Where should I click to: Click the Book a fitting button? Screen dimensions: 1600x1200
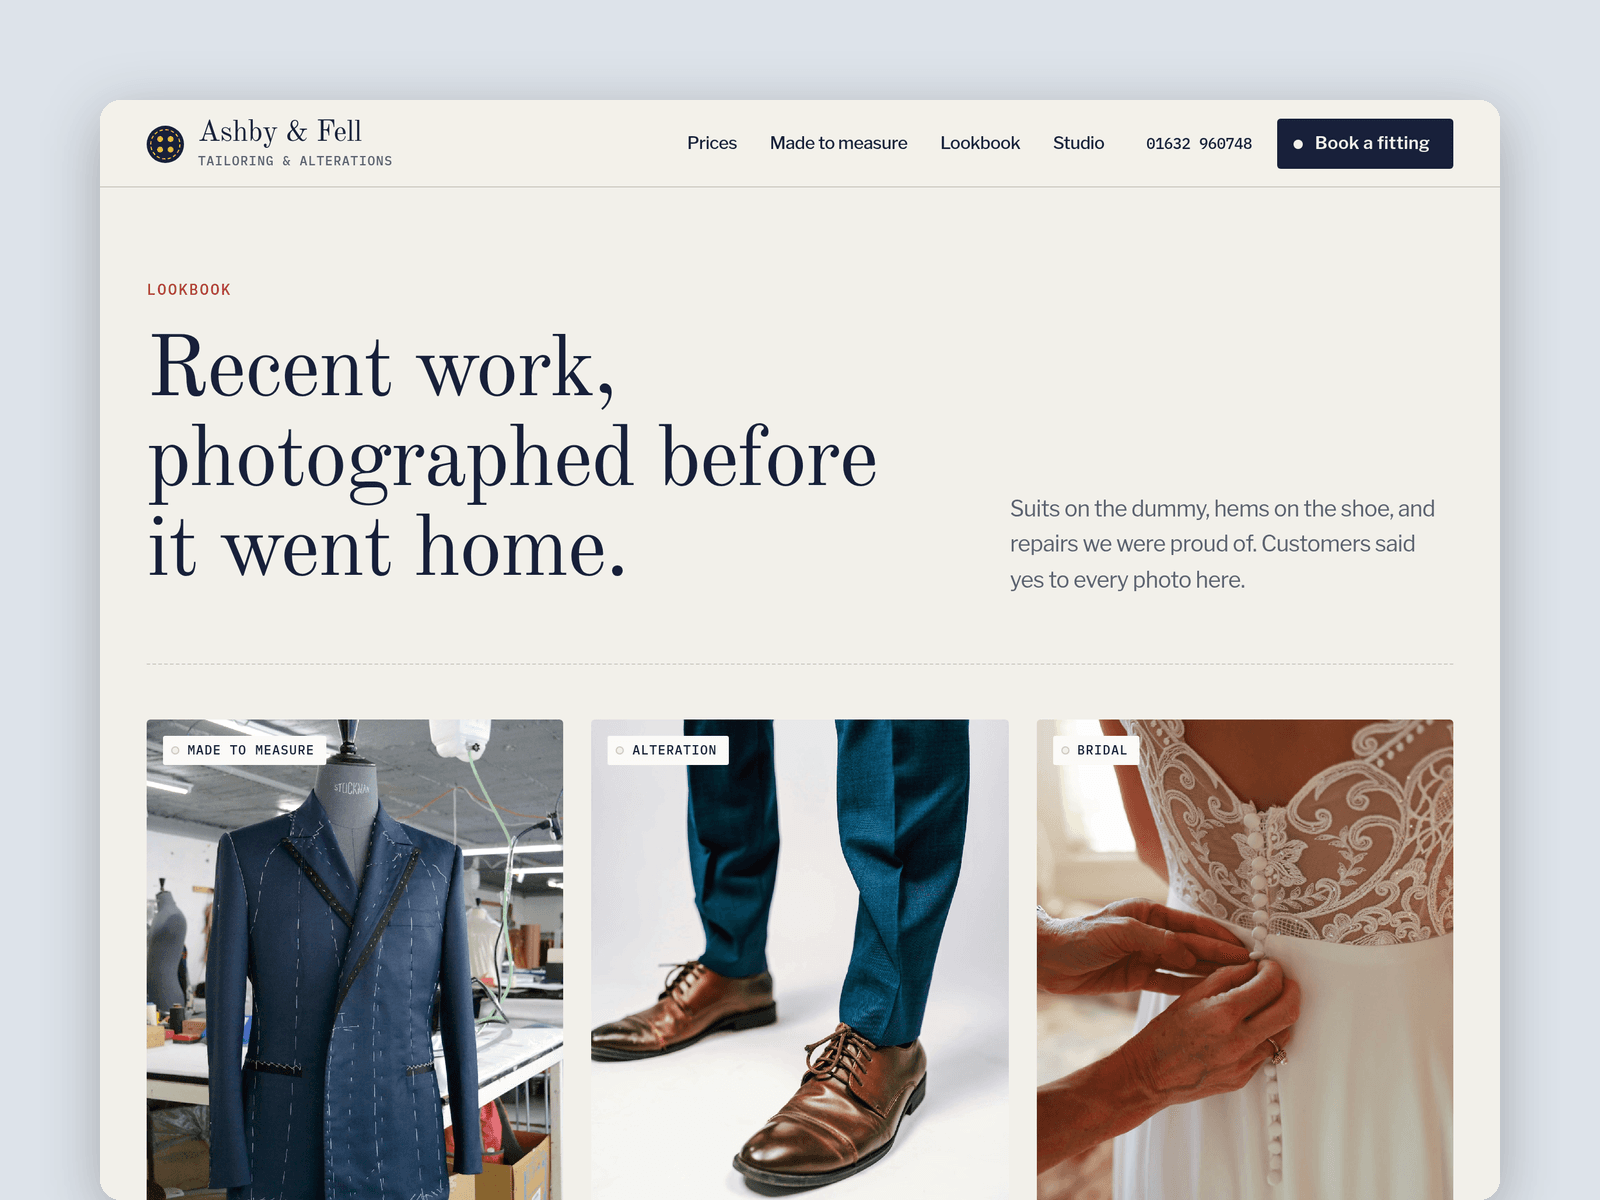(1365, 144)
